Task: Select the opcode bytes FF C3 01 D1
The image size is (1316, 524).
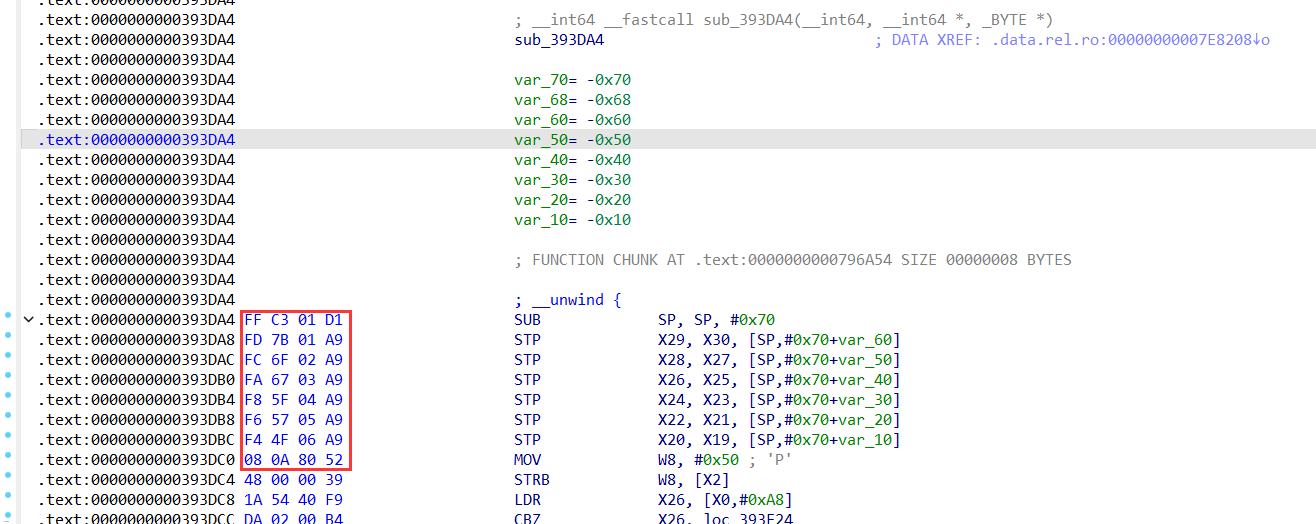Action: click(x=293, y=320)
